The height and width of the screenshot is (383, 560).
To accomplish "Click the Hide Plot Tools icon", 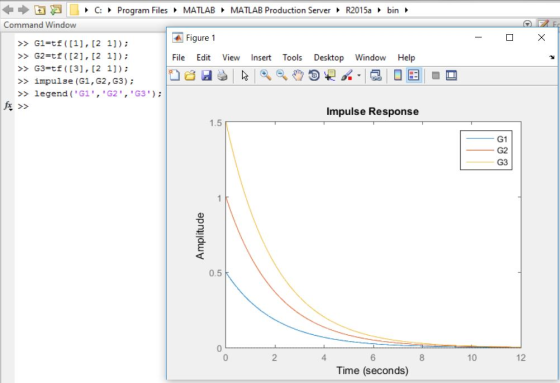I will tap(435, 75).
